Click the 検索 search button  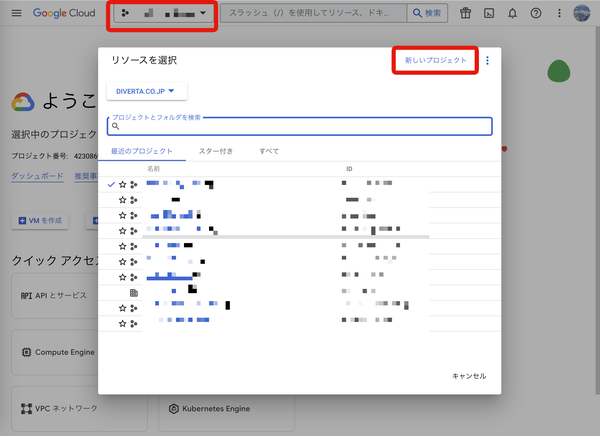pos(427,13)
